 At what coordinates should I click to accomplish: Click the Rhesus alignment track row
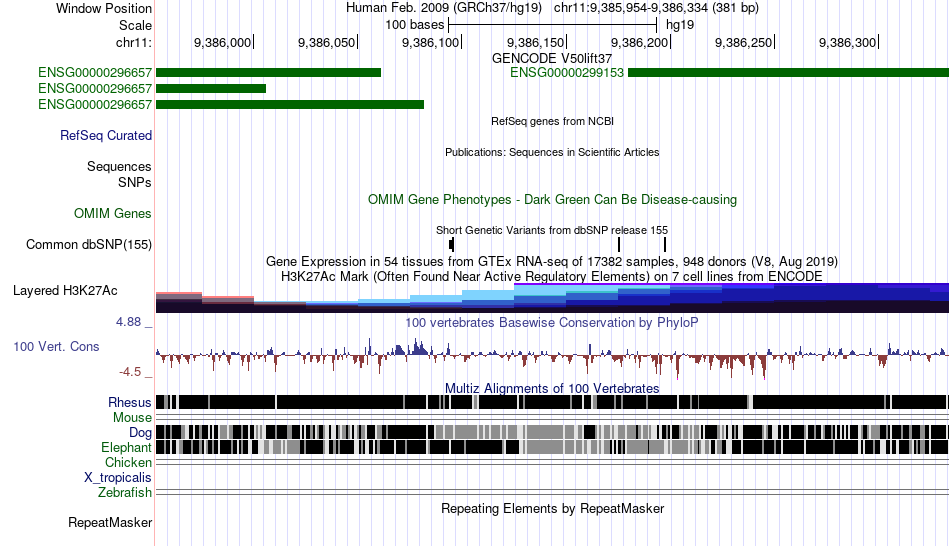click(x=552, y=402)
